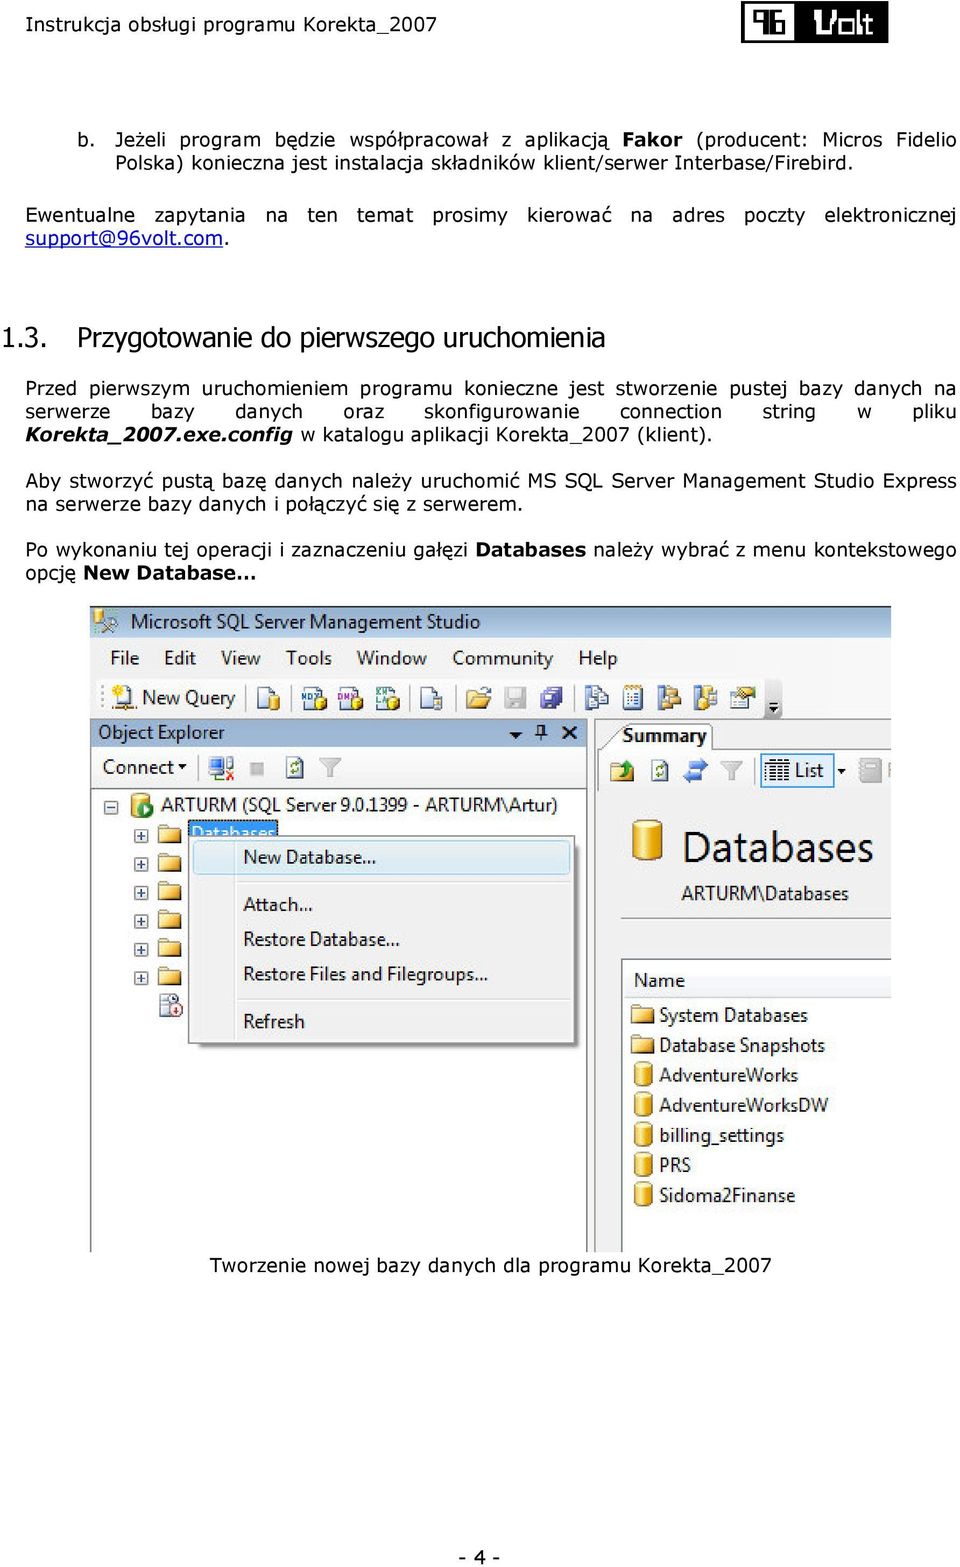Click the Stop icon in Object Explorer

click(257, 768)
